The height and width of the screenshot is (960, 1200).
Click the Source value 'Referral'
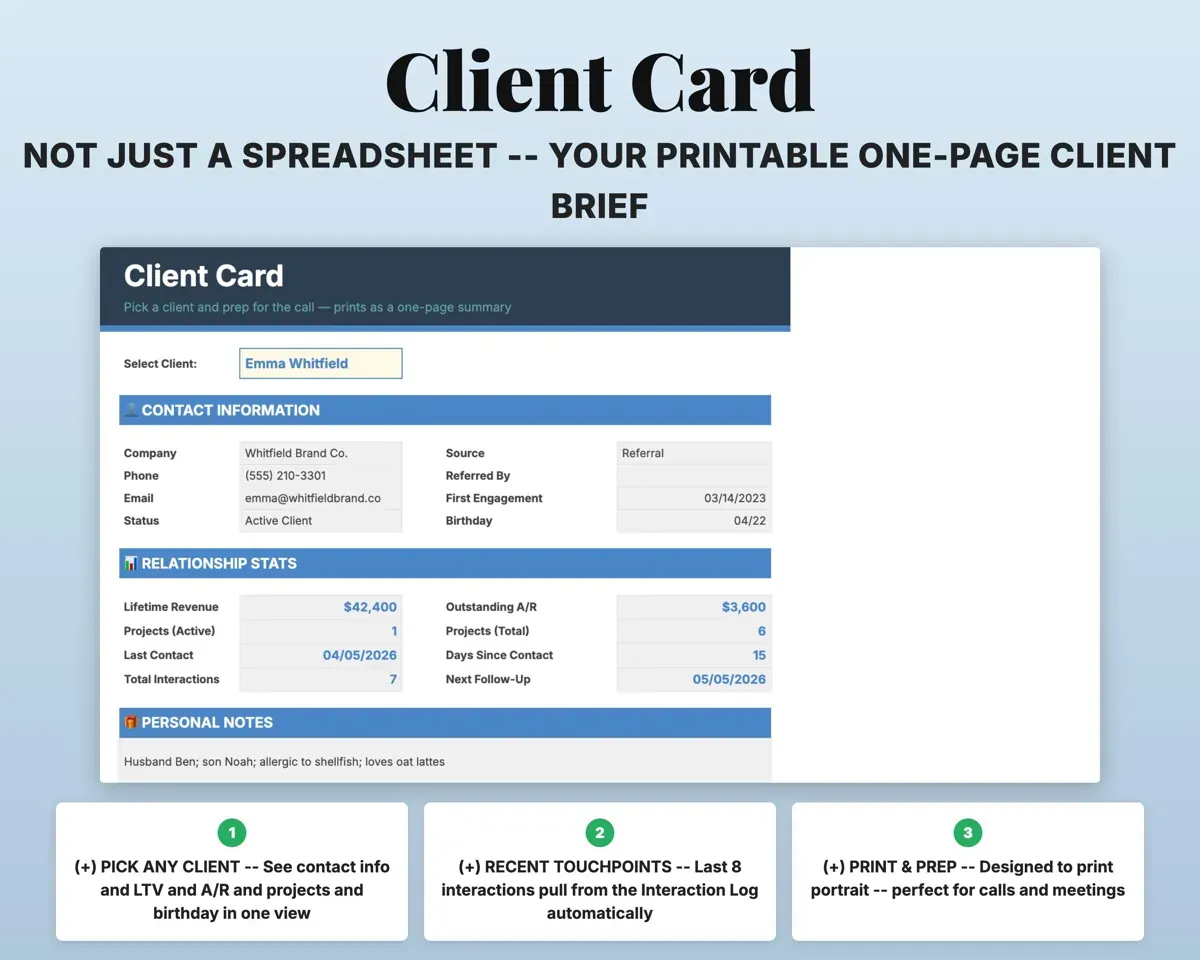pos(694,453)
